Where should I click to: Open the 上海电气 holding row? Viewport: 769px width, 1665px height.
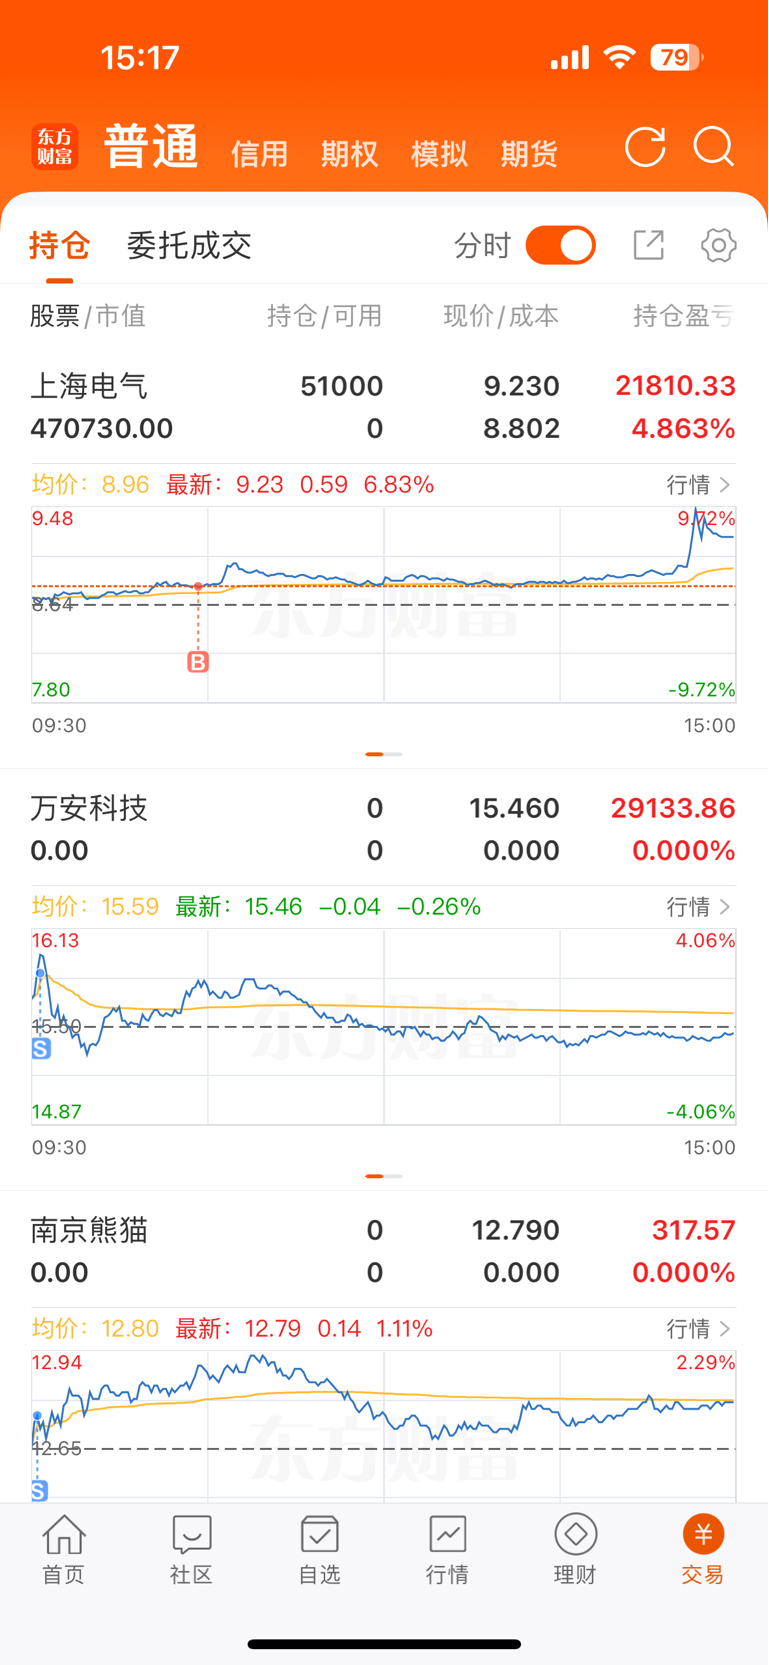coord(384,407)
